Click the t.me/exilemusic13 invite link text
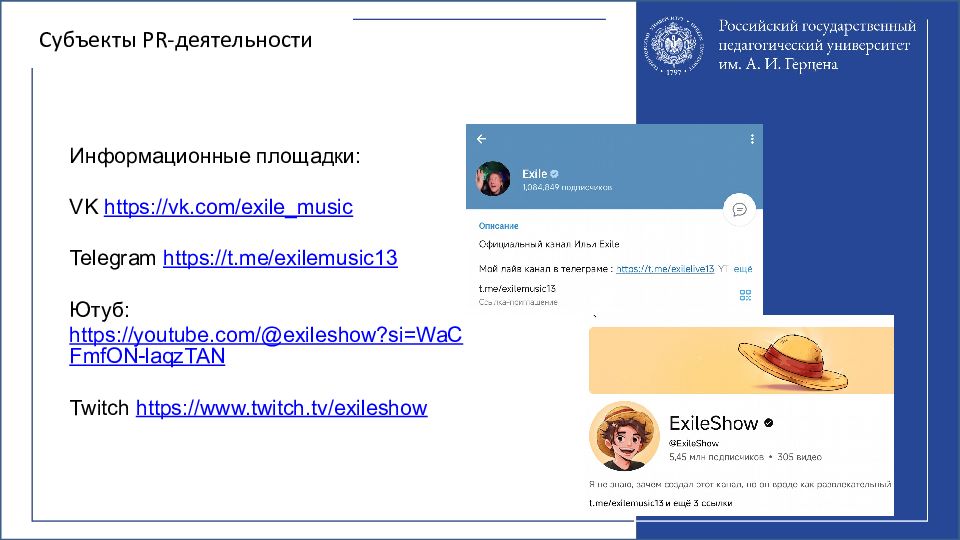960x540 pixels. pos(517,288)
